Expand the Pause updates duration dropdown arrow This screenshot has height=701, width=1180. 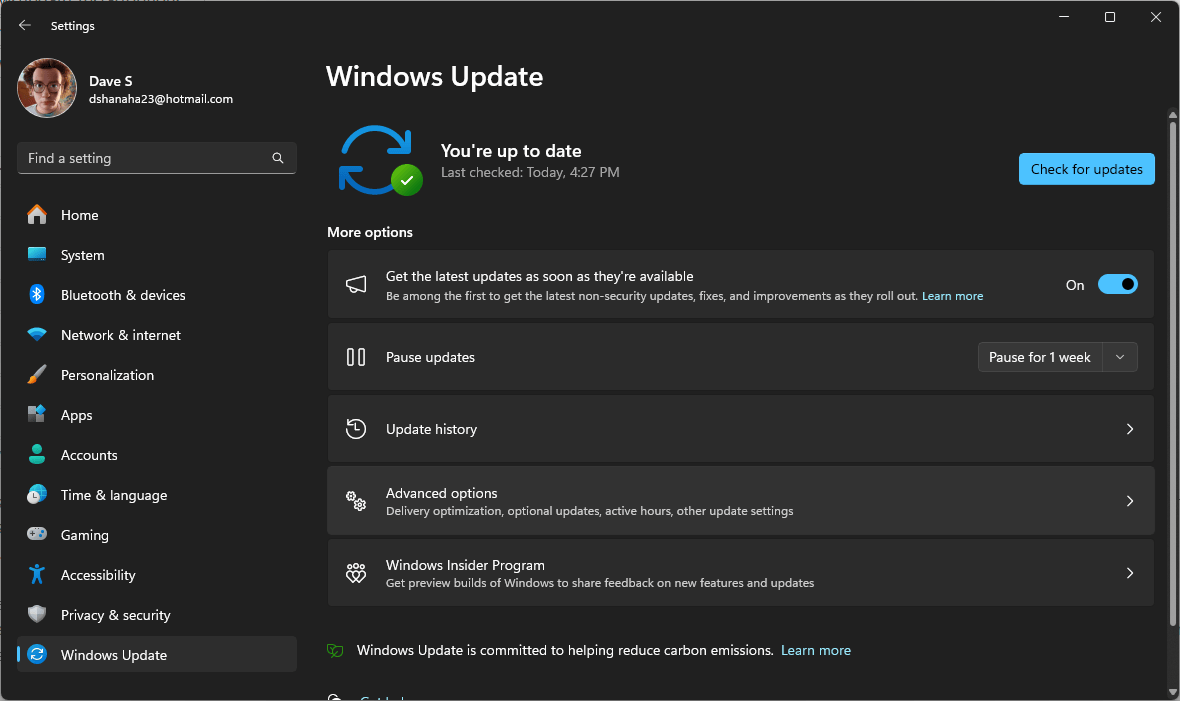pyautogui.click(x=1121, y=357)
